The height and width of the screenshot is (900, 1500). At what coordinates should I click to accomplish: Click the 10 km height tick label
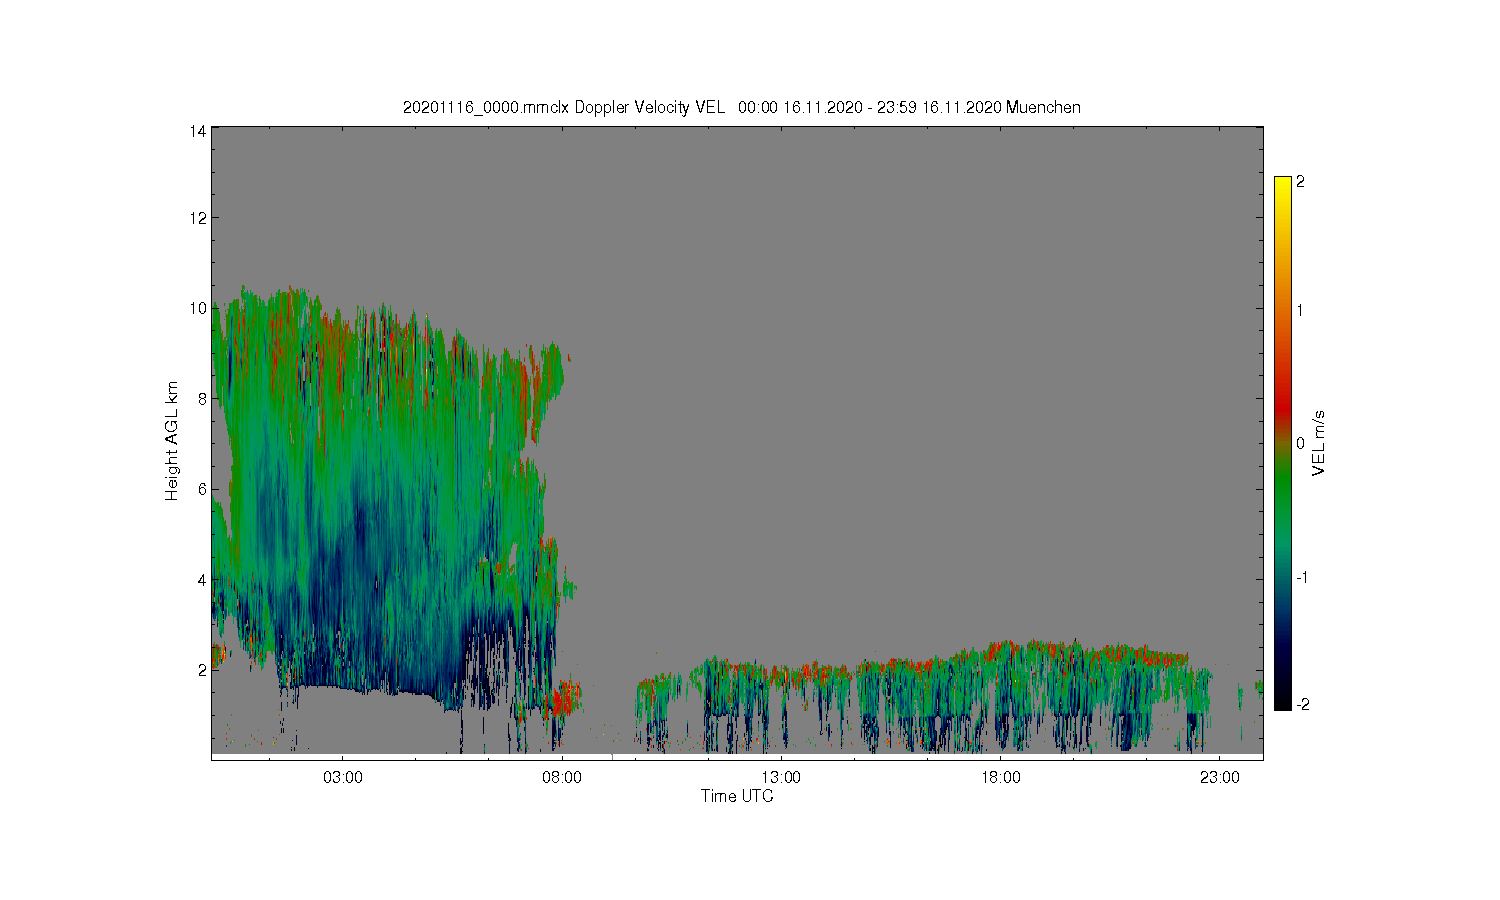click(x=198, y=308)
